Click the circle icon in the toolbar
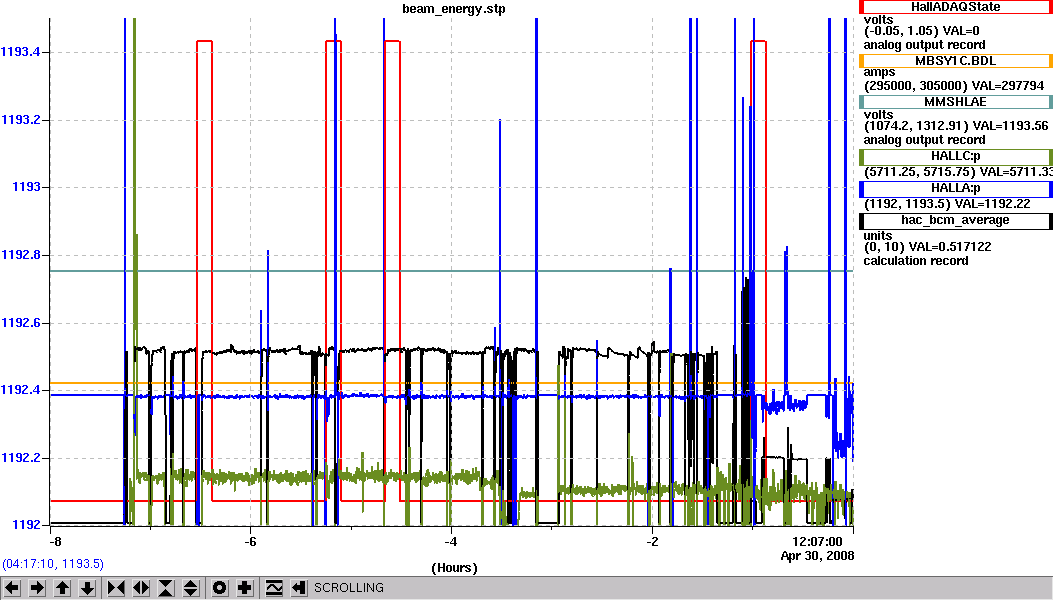Viewport: 1053px width, 600px height. (220, 588)
